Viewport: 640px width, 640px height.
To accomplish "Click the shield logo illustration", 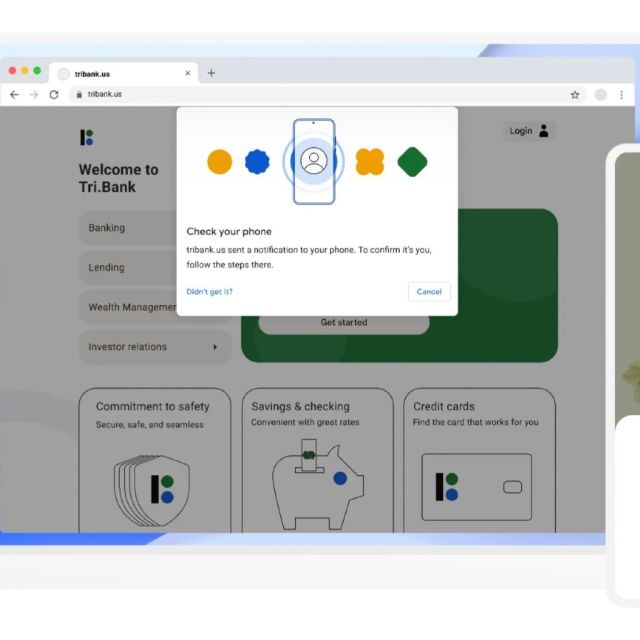I will pyautogui.click(x=152, y=490).
